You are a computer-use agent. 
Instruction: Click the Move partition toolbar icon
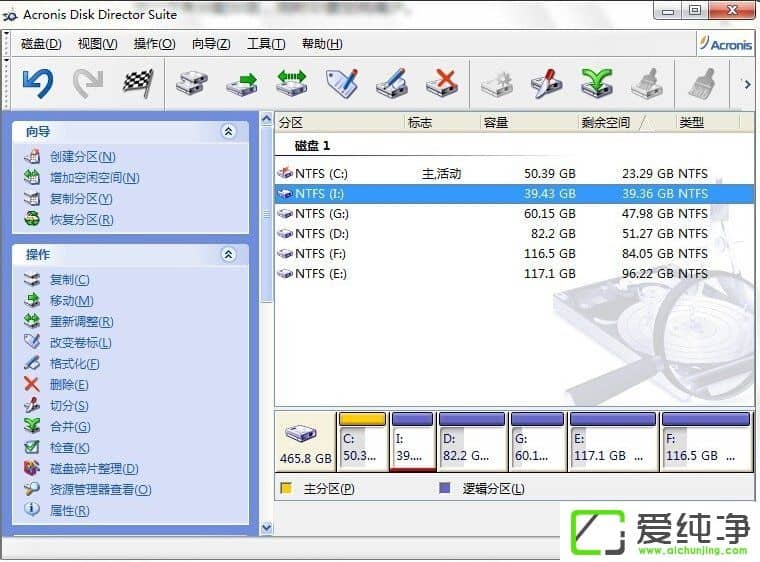tap(242, 83)
